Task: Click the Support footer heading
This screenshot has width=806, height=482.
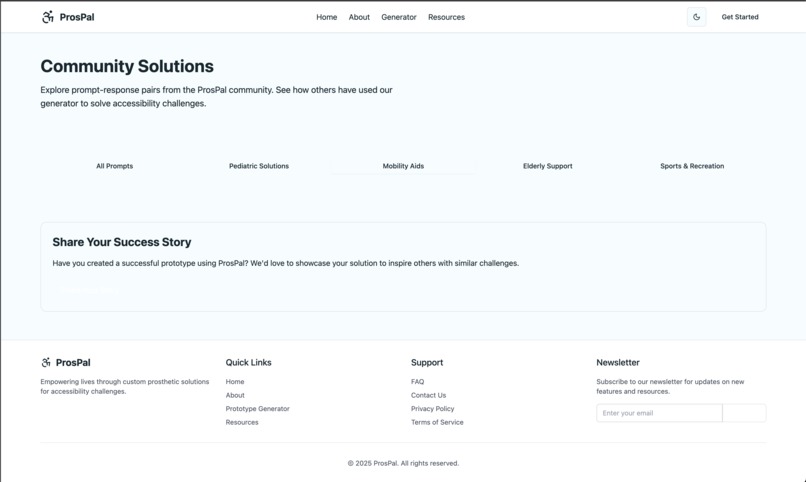Action: click(x=427, y=362)
